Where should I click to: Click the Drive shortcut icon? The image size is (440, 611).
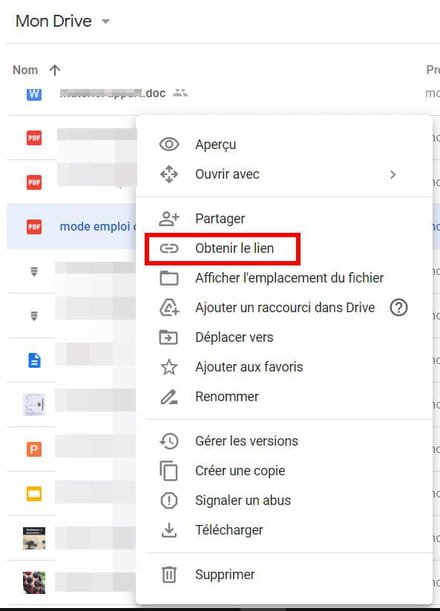click(169, 307)
